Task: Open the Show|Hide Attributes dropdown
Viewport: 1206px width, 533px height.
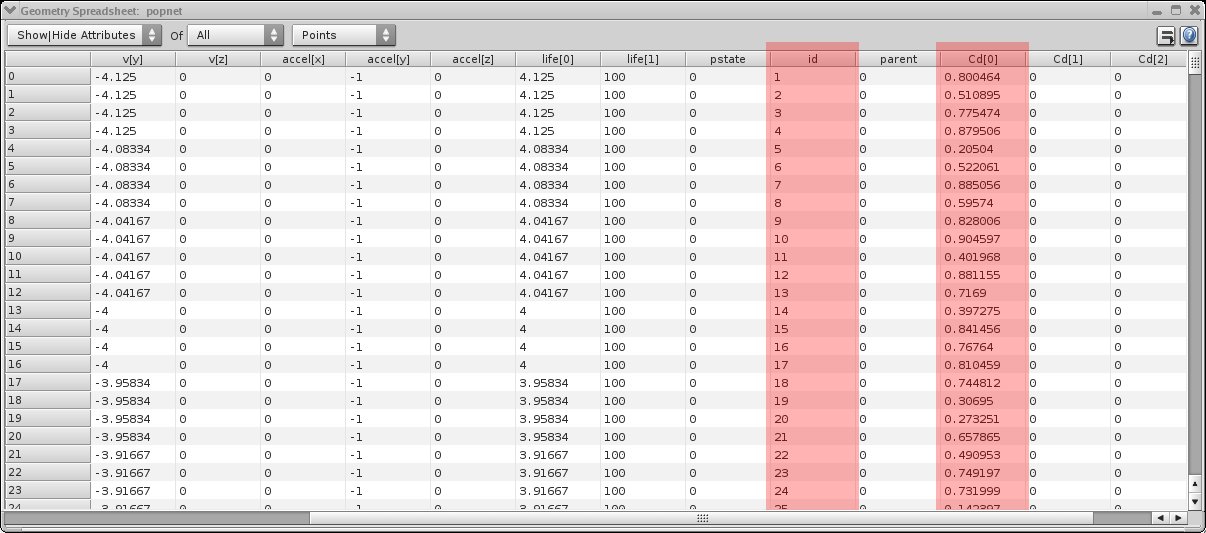Action: (84, 35)
